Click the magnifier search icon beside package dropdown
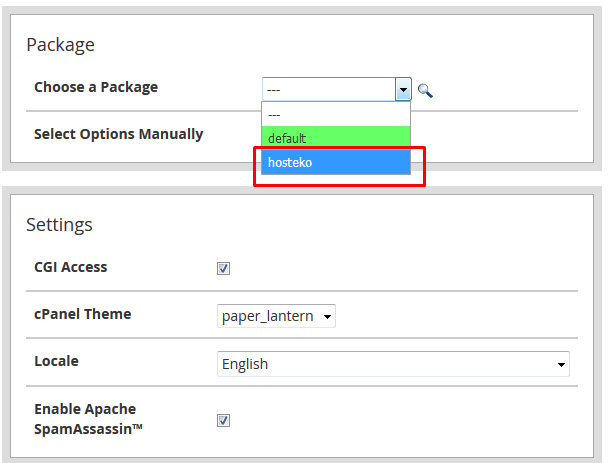The width and height of the screenshot is (610, 463). (425, 91)
